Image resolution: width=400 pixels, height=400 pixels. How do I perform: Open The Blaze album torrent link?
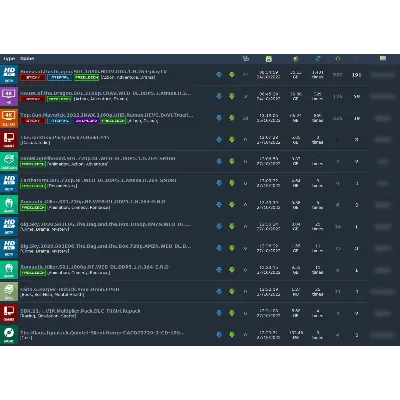(x=102, y=333)
